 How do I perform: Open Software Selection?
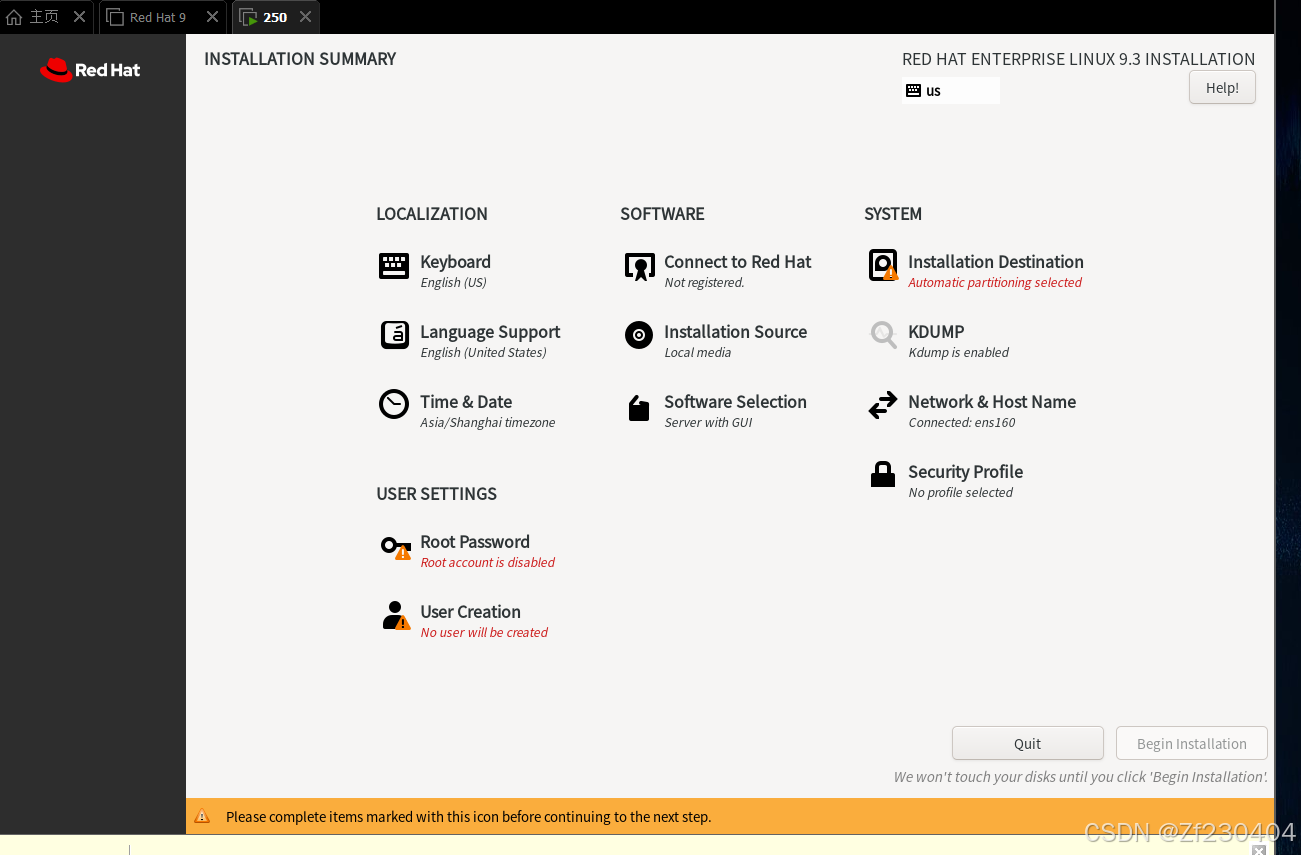click(735, 402)
